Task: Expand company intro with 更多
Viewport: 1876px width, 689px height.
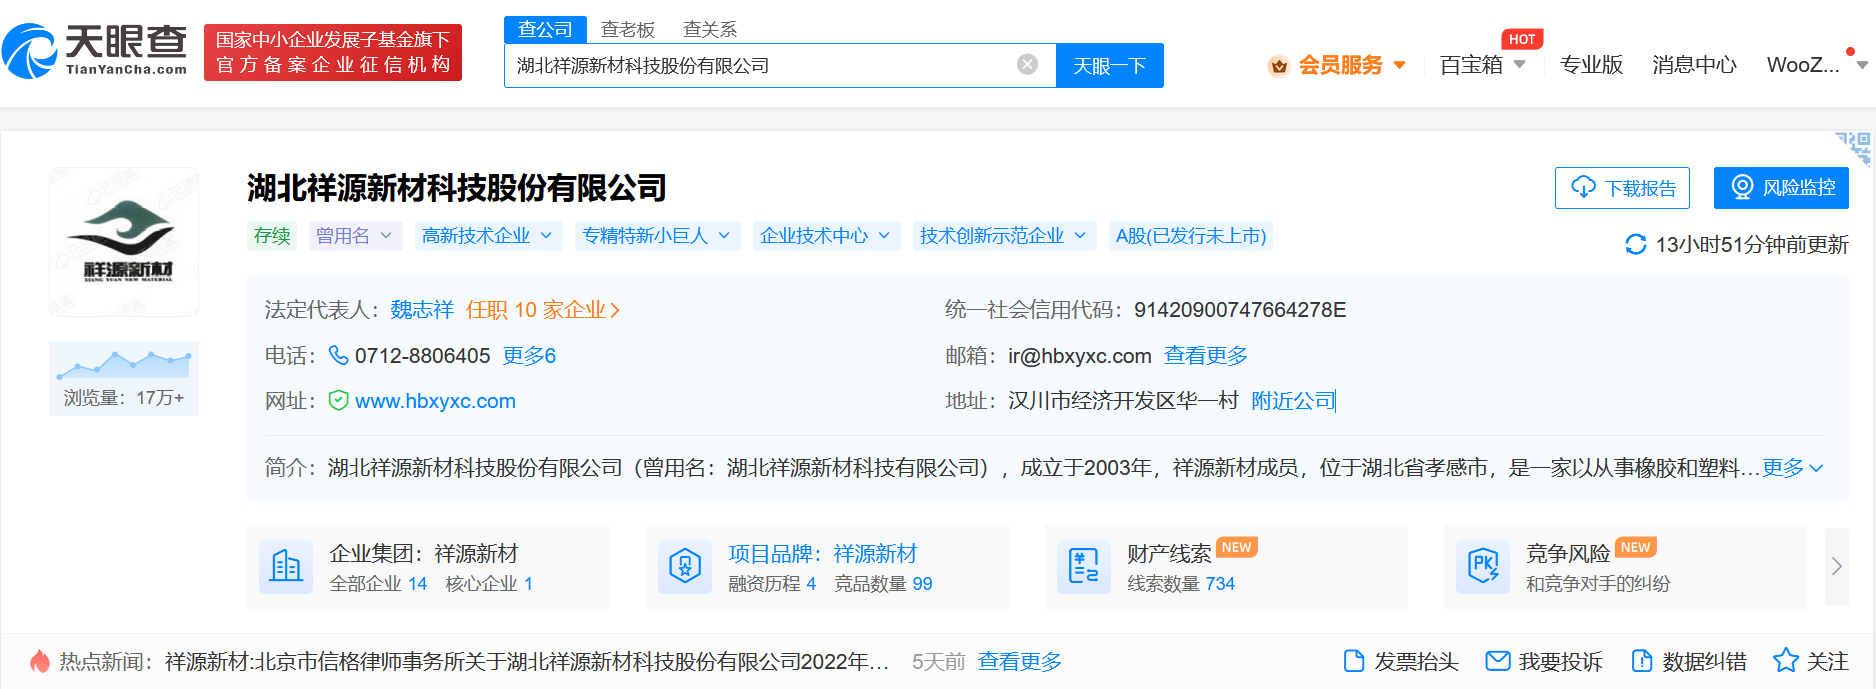Action: point(1792,468)
